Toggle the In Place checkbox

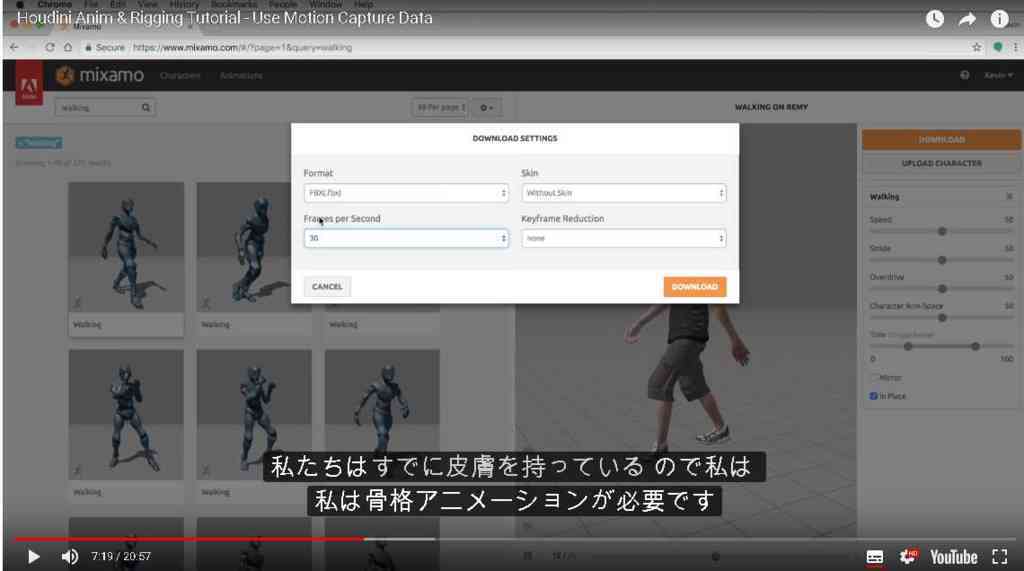(x=874, y=396)
